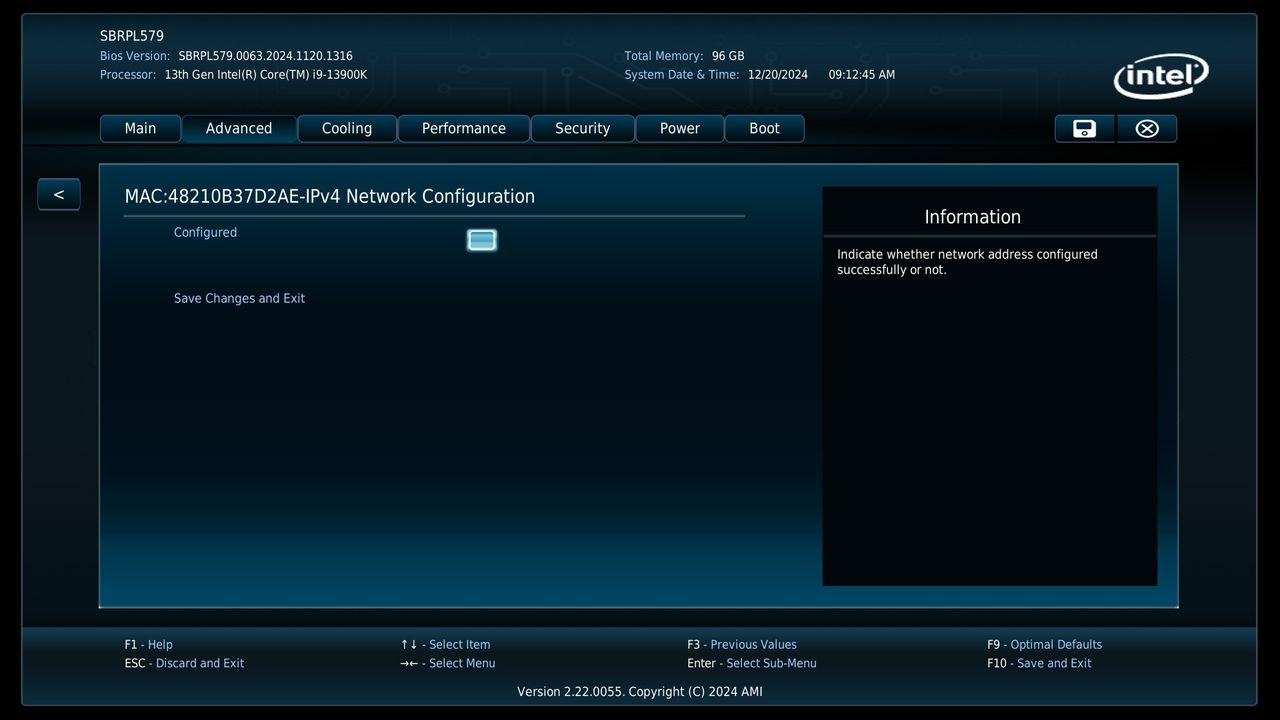1280x720 pixels.
Task: Click Enter - Select Sub-Menu hint
Action: click(x=752, y=663)
